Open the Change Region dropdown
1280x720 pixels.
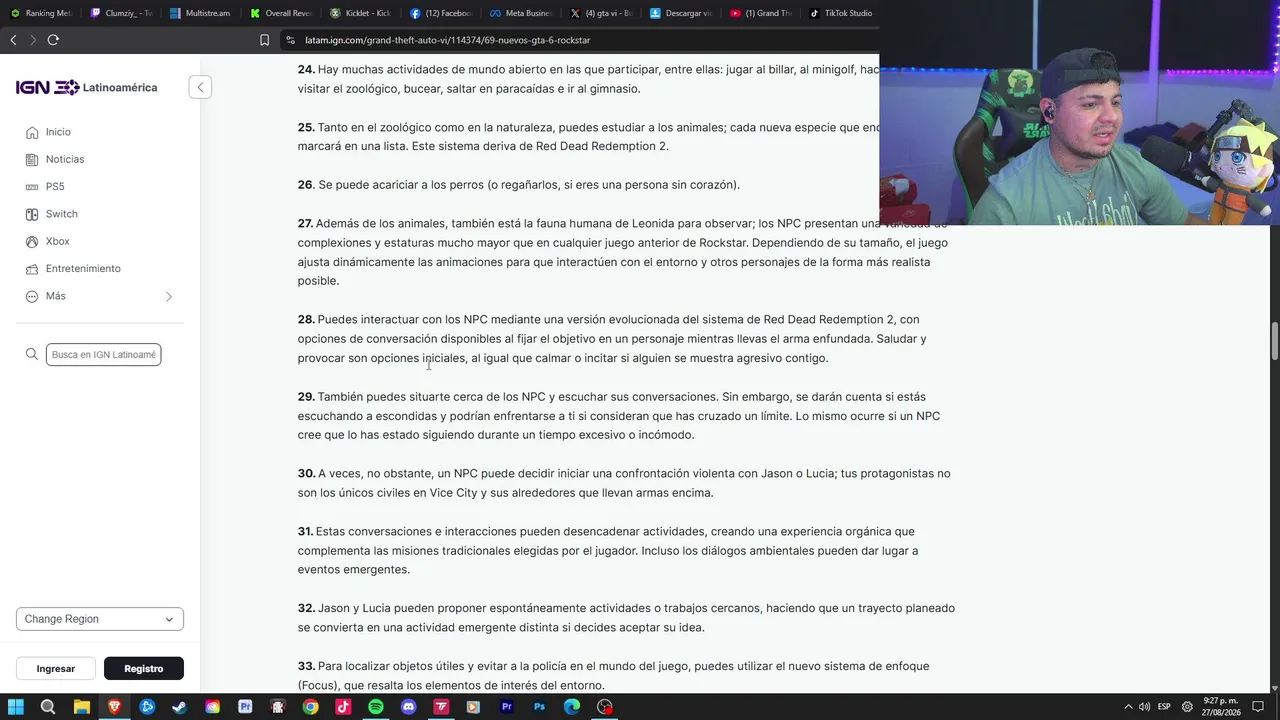tap(100, 619)
